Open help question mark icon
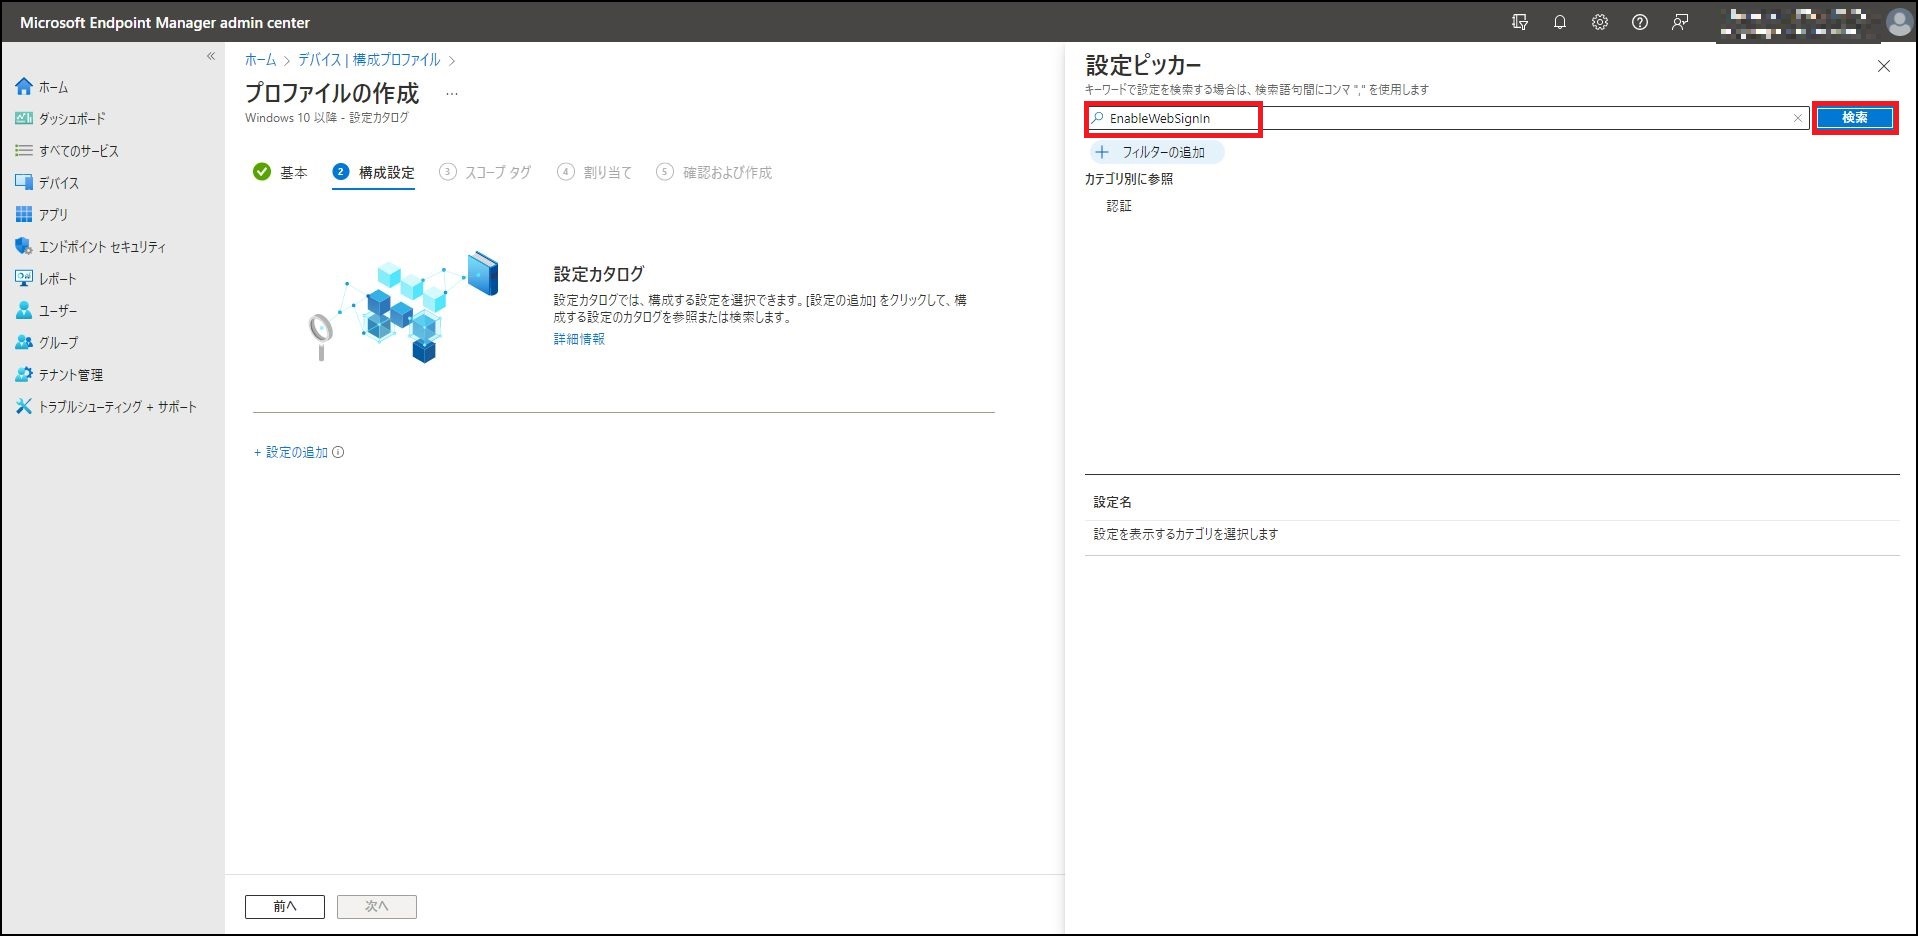This screenshot has width=1918, height=936. 1640,22
